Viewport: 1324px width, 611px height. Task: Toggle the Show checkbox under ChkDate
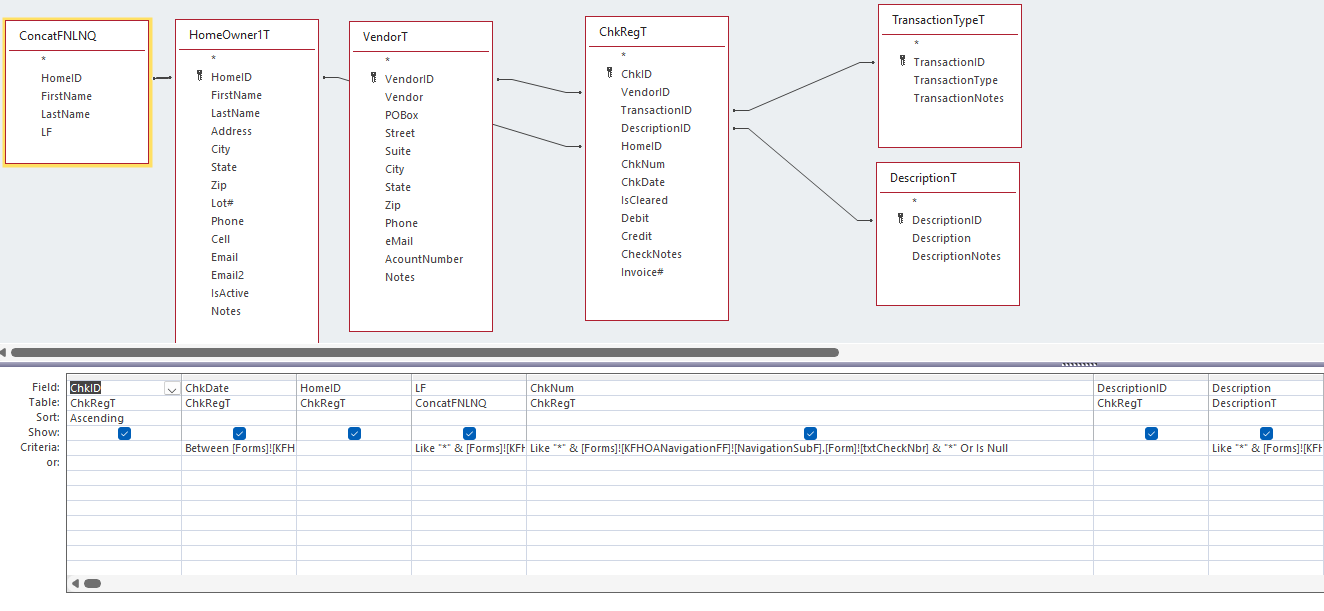(x=239, y=433)
